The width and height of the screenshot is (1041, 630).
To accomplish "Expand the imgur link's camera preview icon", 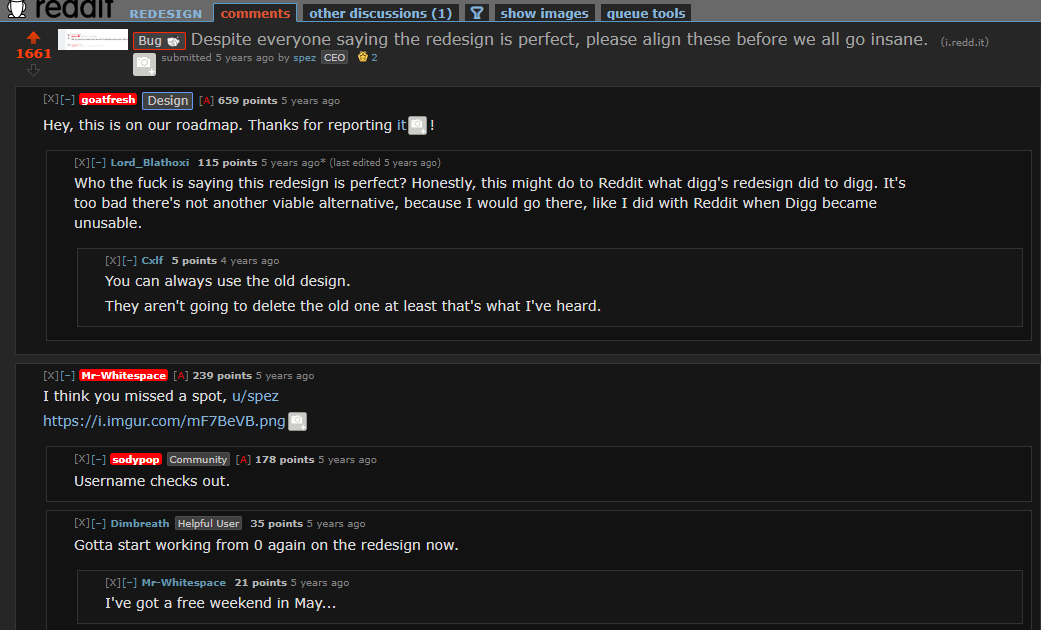I will [x=297, y=422].
